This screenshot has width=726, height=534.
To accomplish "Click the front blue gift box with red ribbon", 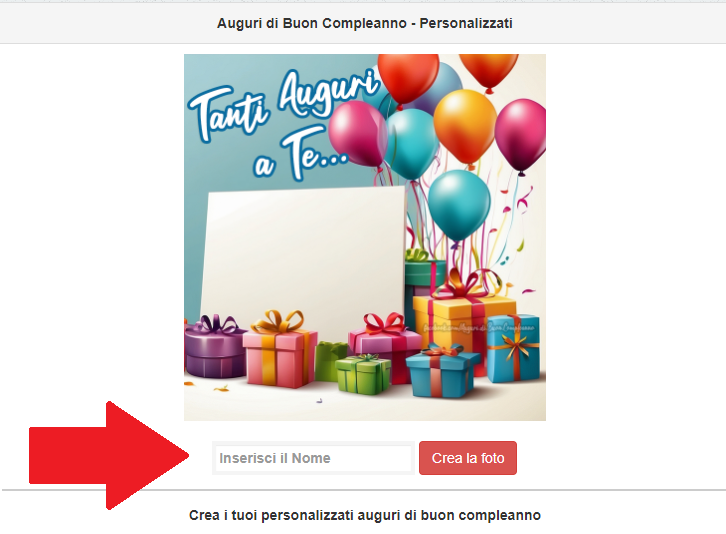I will tap(442, 371).
